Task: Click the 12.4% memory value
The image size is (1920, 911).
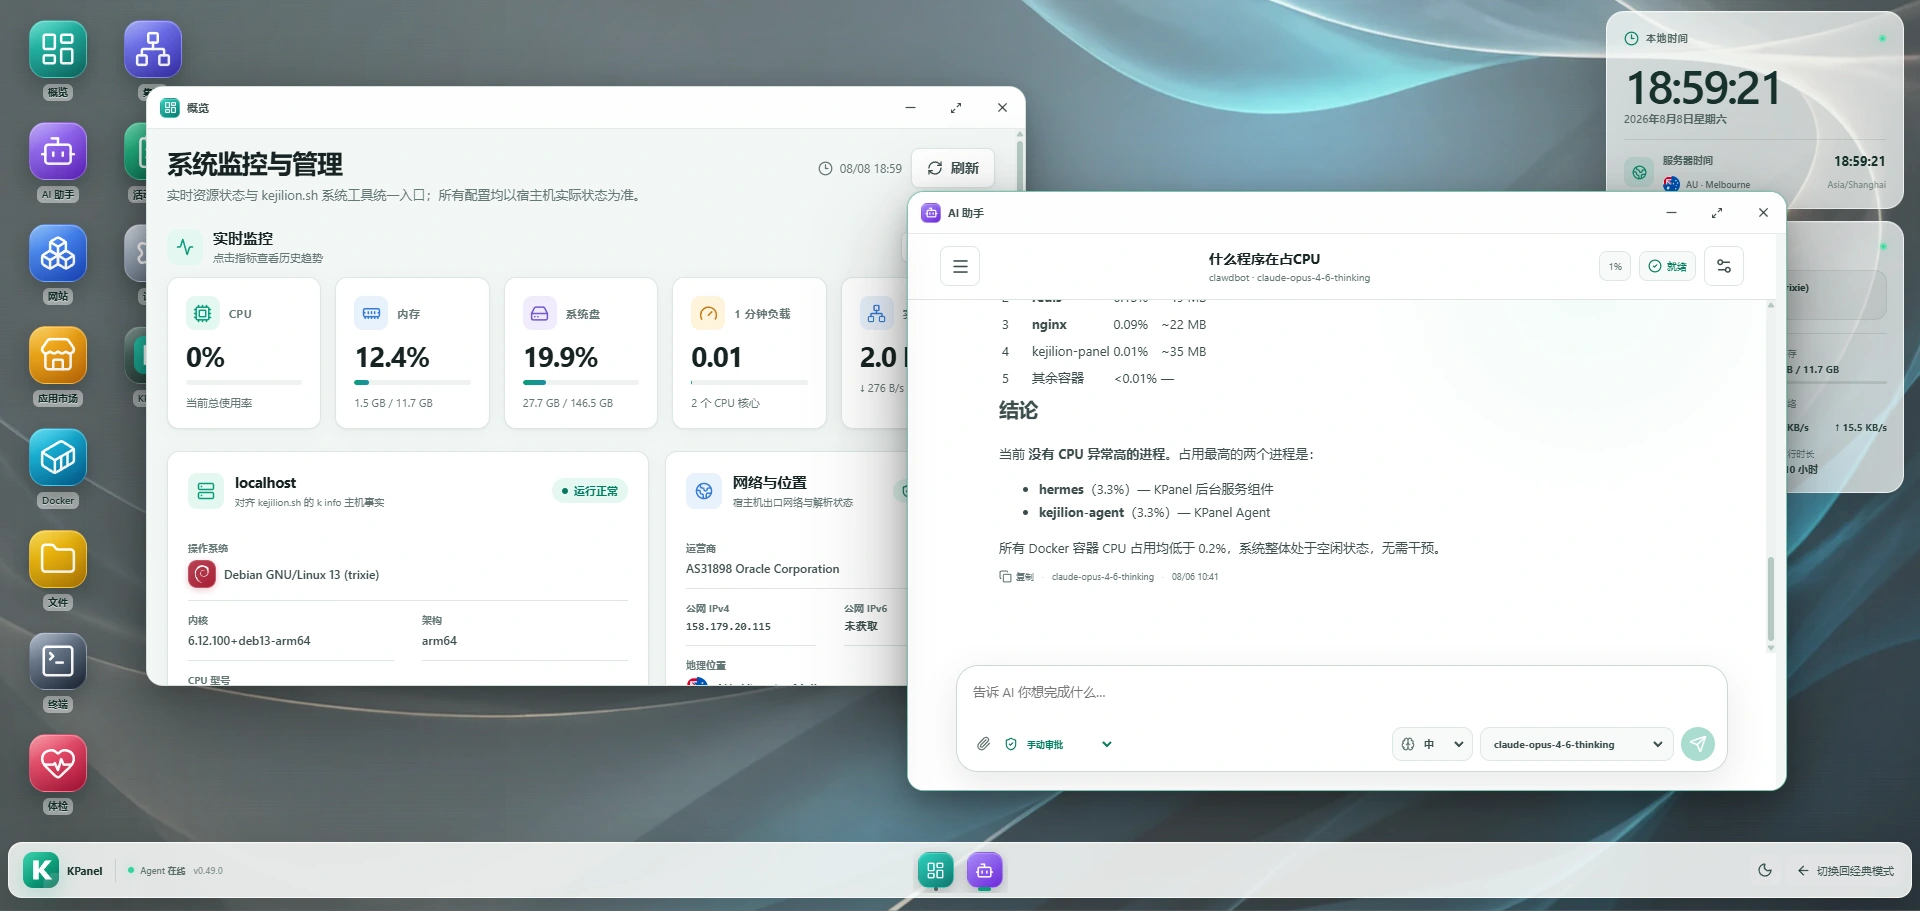Action: click(x=392, y=358)
